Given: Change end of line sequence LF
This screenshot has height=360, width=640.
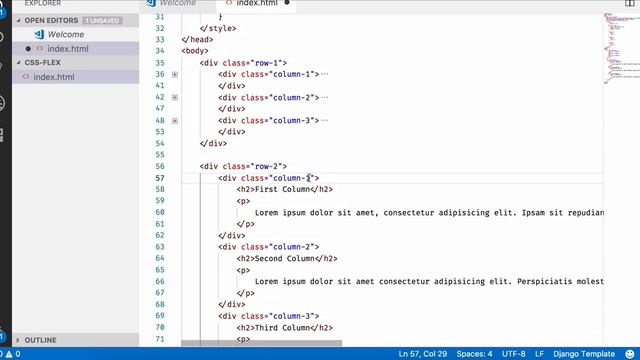Looking at the screenshot, I should 539,354.
